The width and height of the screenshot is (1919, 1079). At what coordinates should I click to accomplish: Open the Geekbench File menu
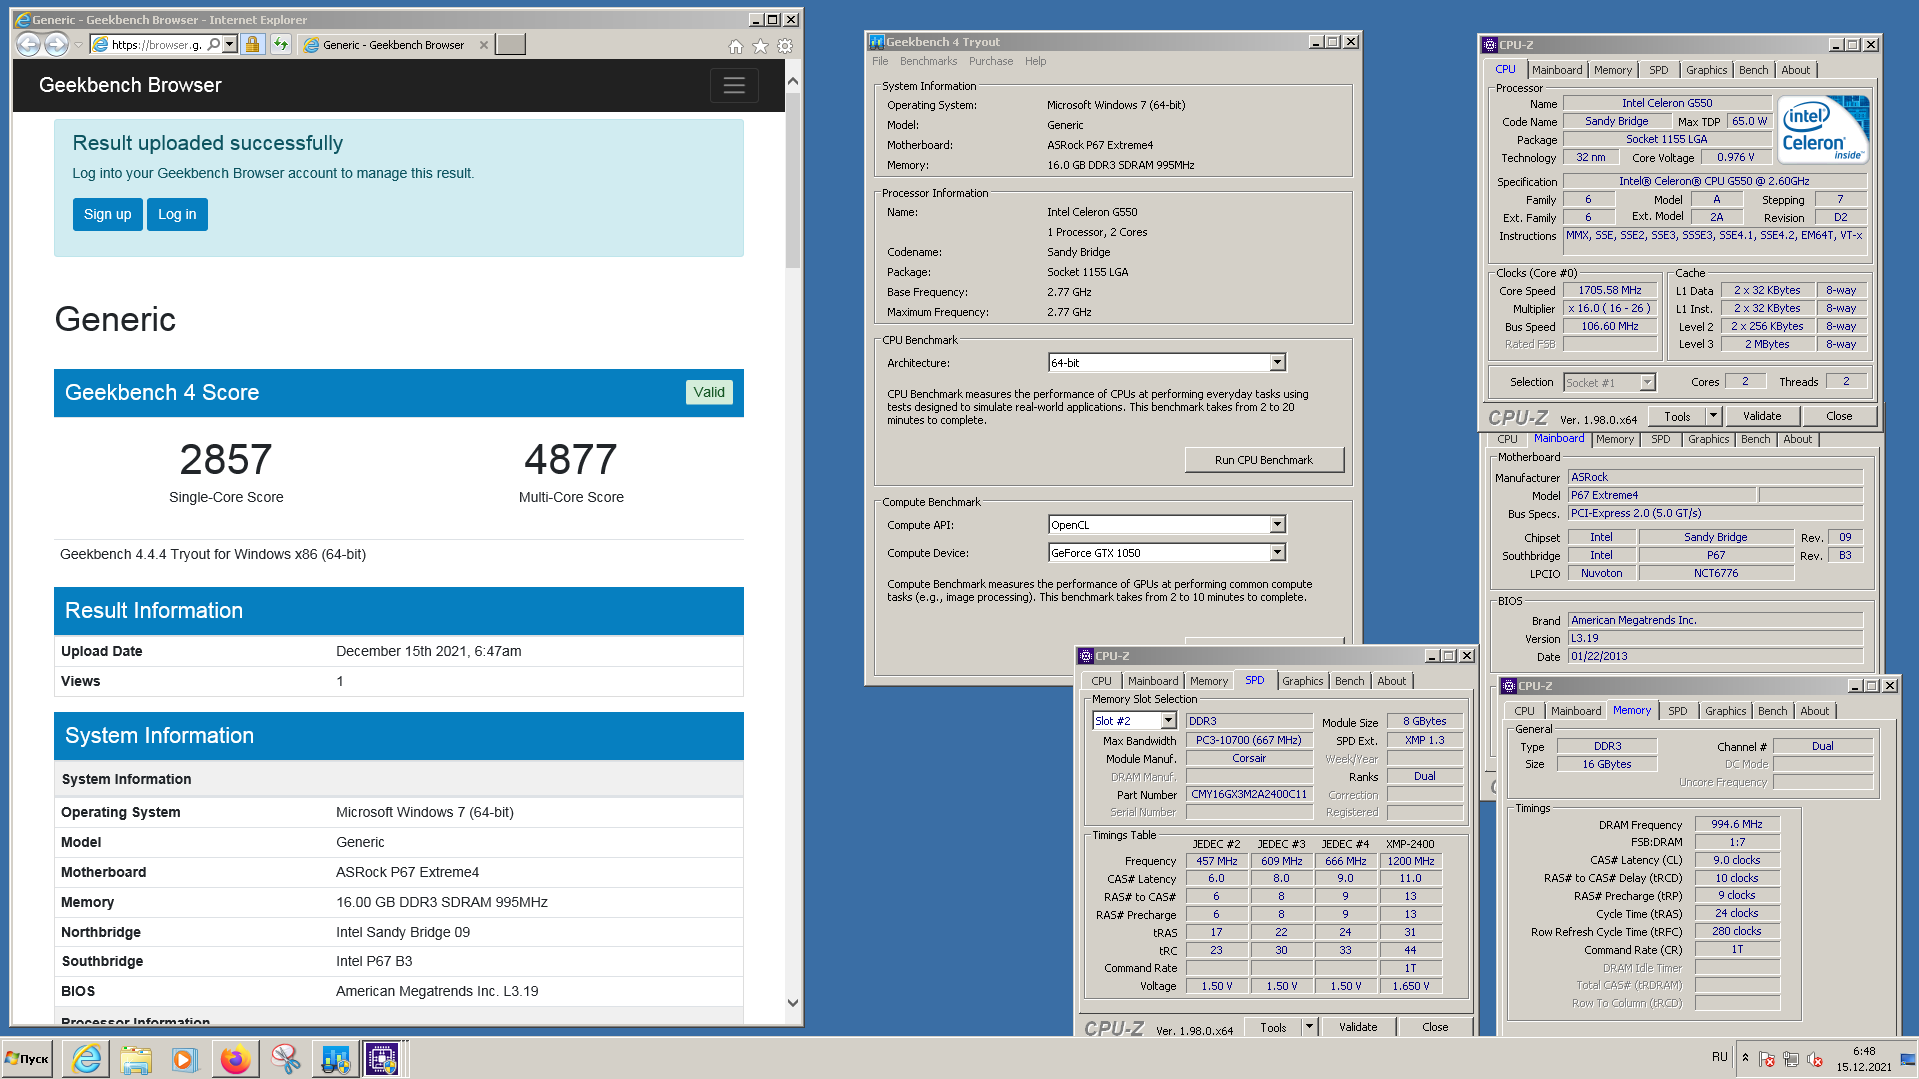(x=880, y=62)
